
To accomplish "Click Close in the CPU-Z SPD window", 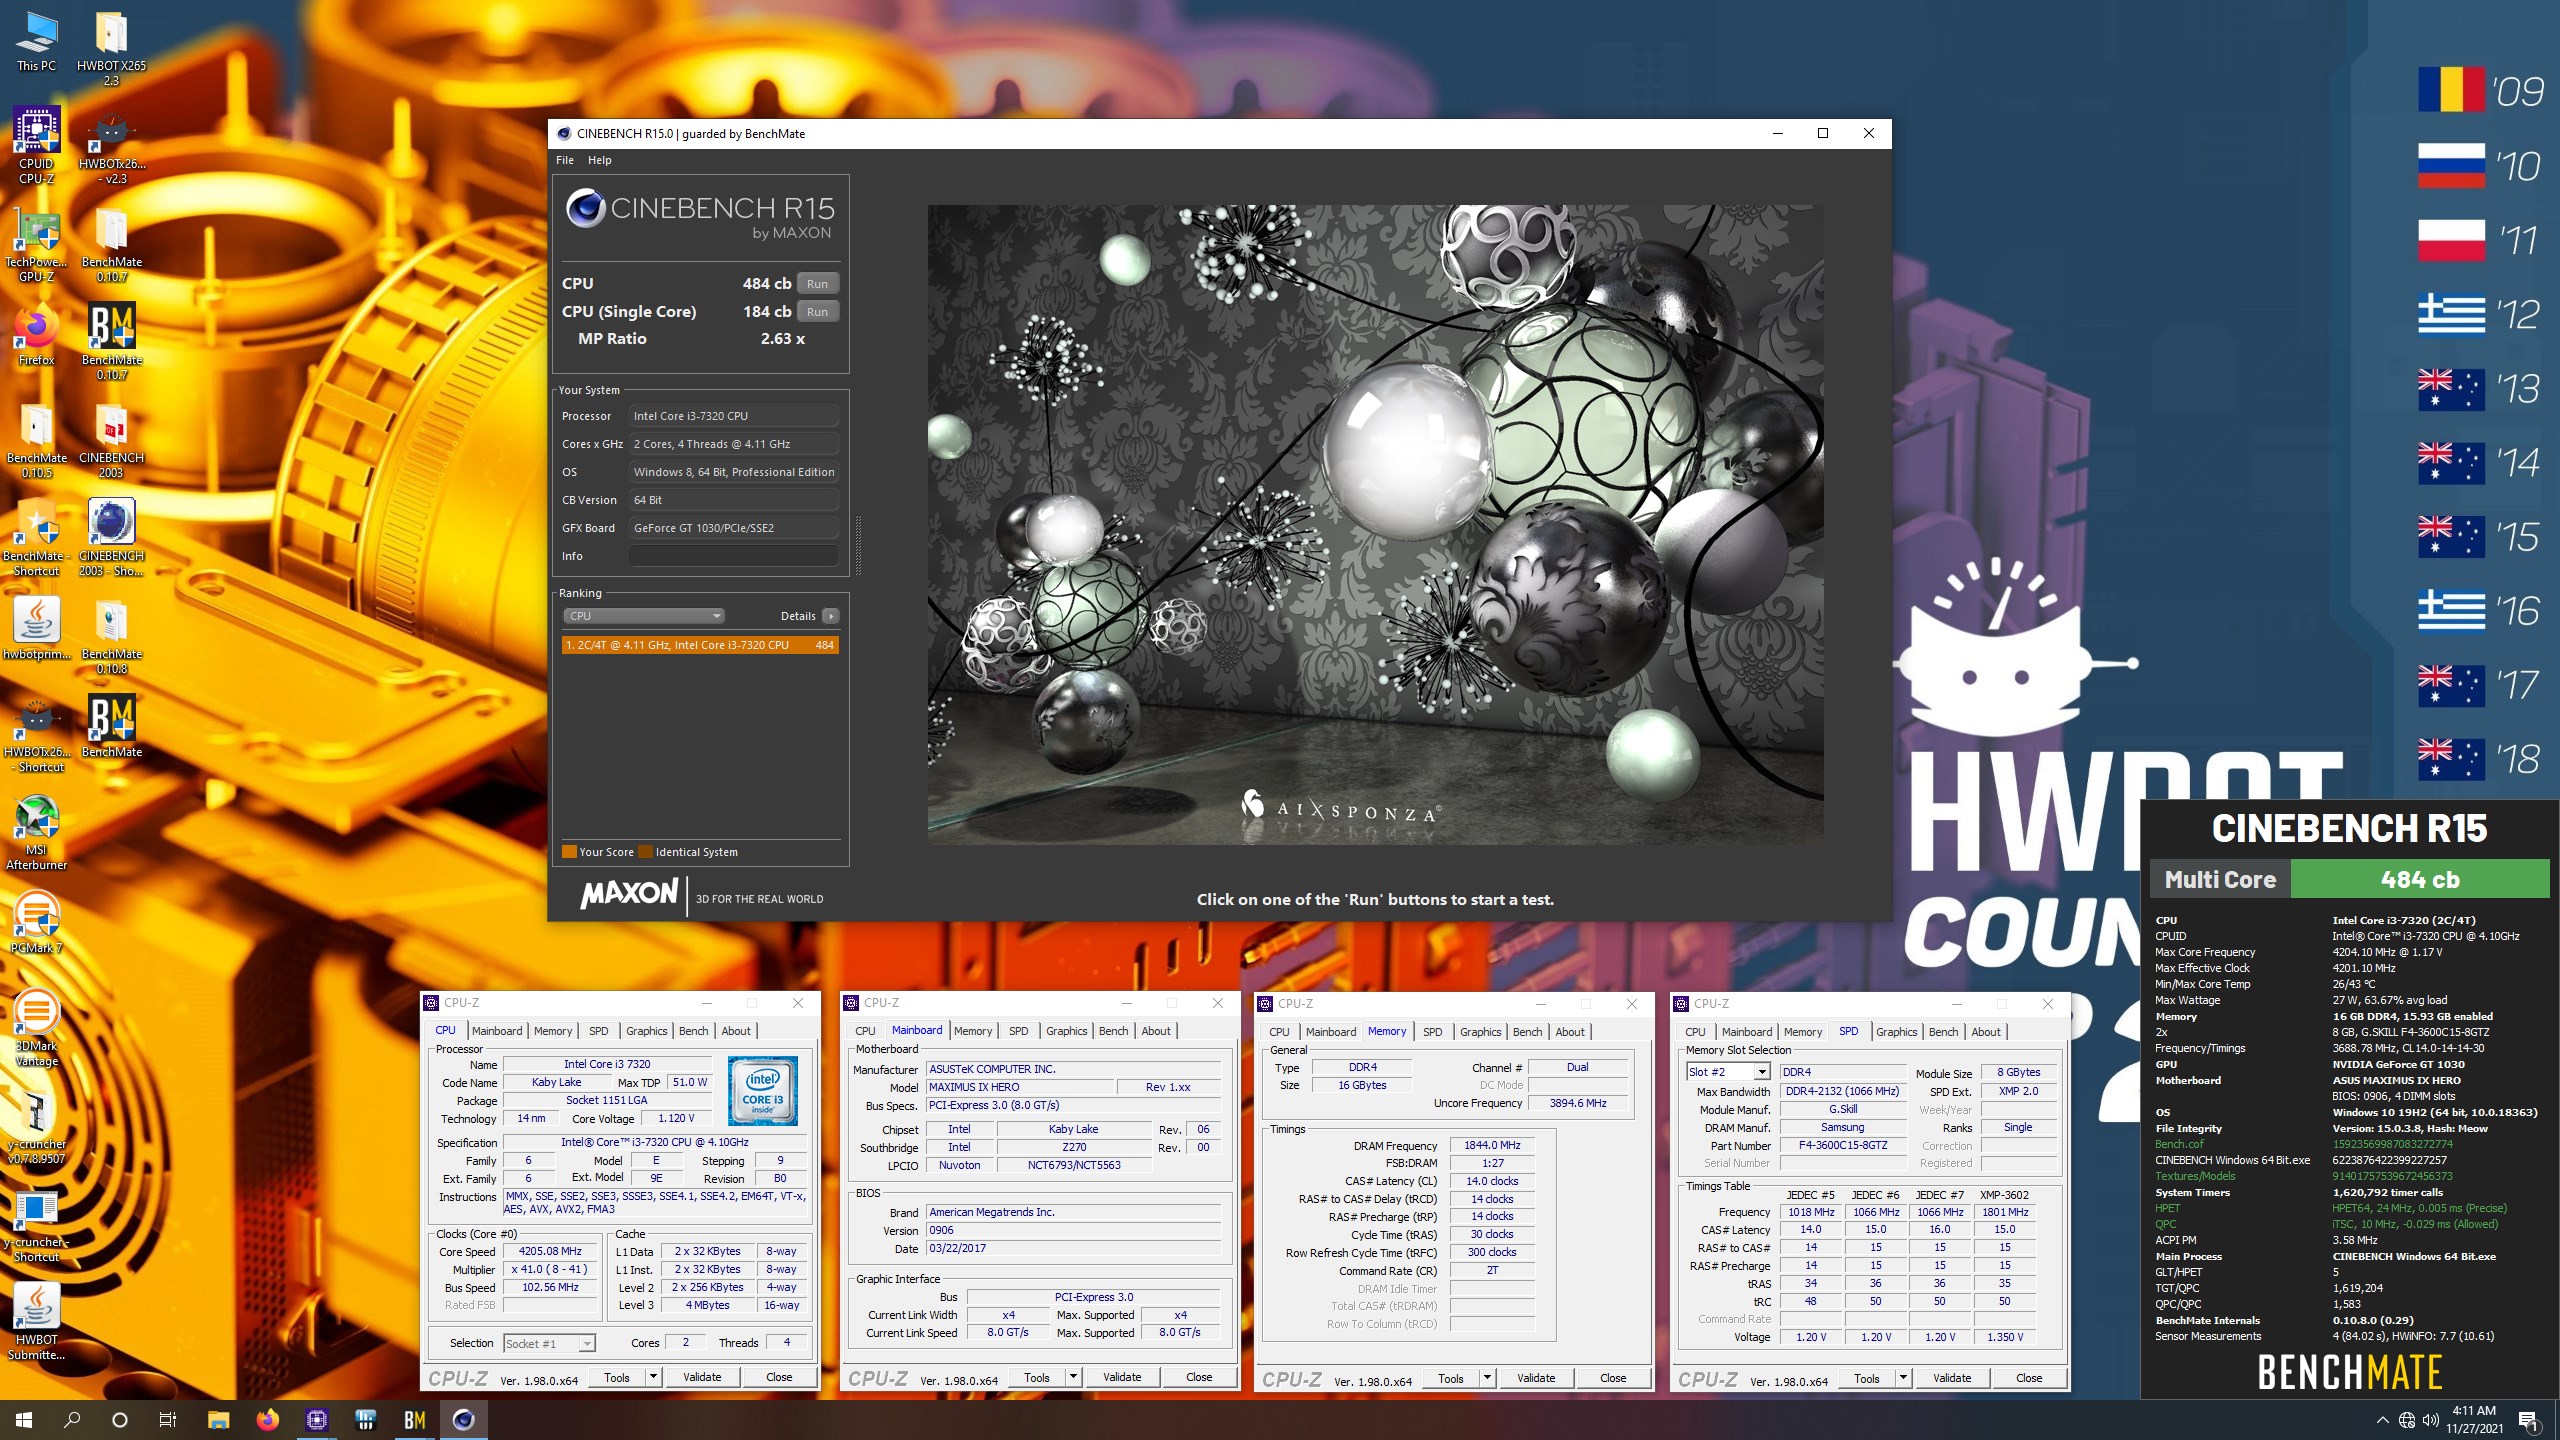I will click(2029, 1378).
